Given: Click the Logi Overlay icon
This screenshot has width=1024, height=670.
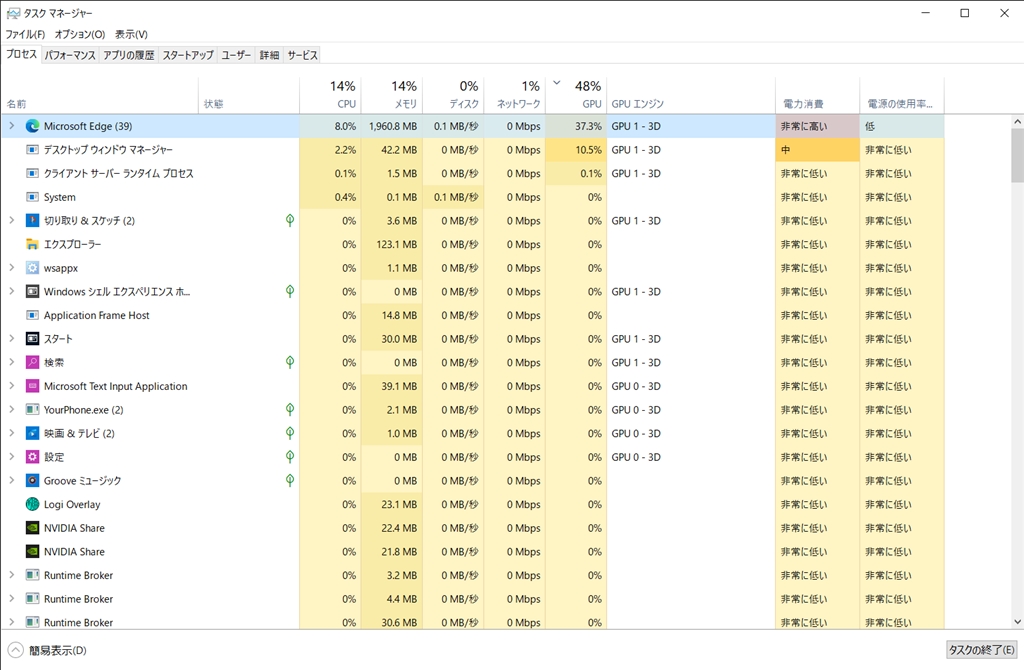Looking at the screenshot, I should 32,504.
